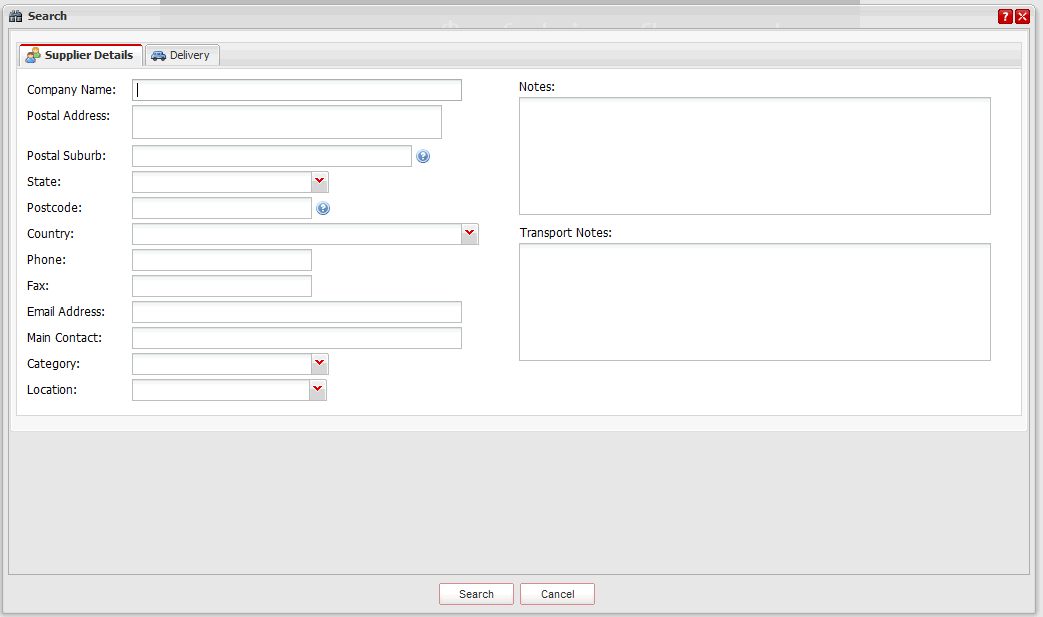Click the Postal Suburb text field
The width and height of the screenshot is (1043, 617).
(271, 156)
